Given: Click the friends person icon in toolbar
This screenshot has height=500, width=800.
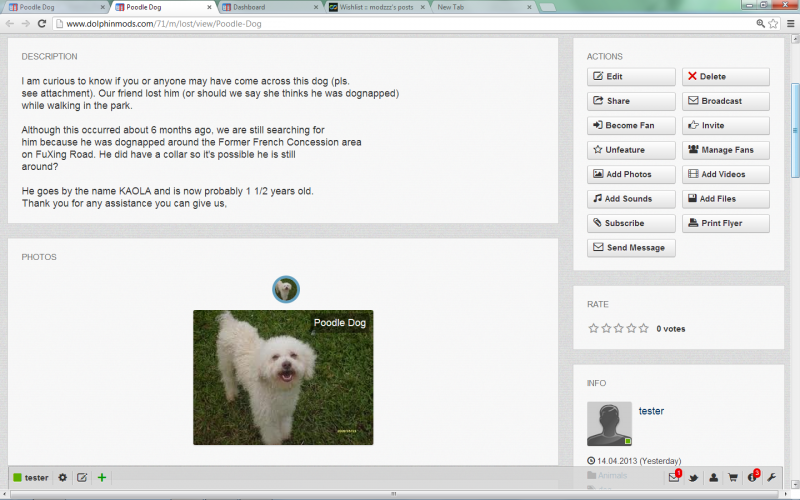Looking at the screenshot, I should tap(713, 478).
